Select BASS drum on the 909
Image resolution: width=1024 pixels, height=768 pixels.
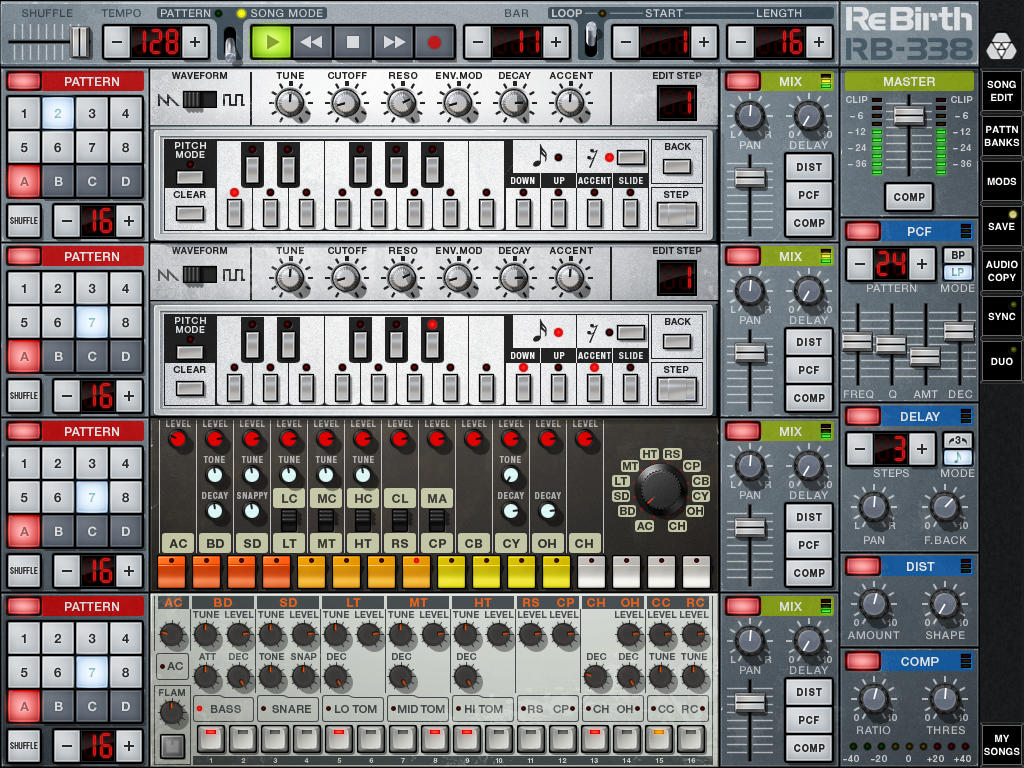[223, 709]
